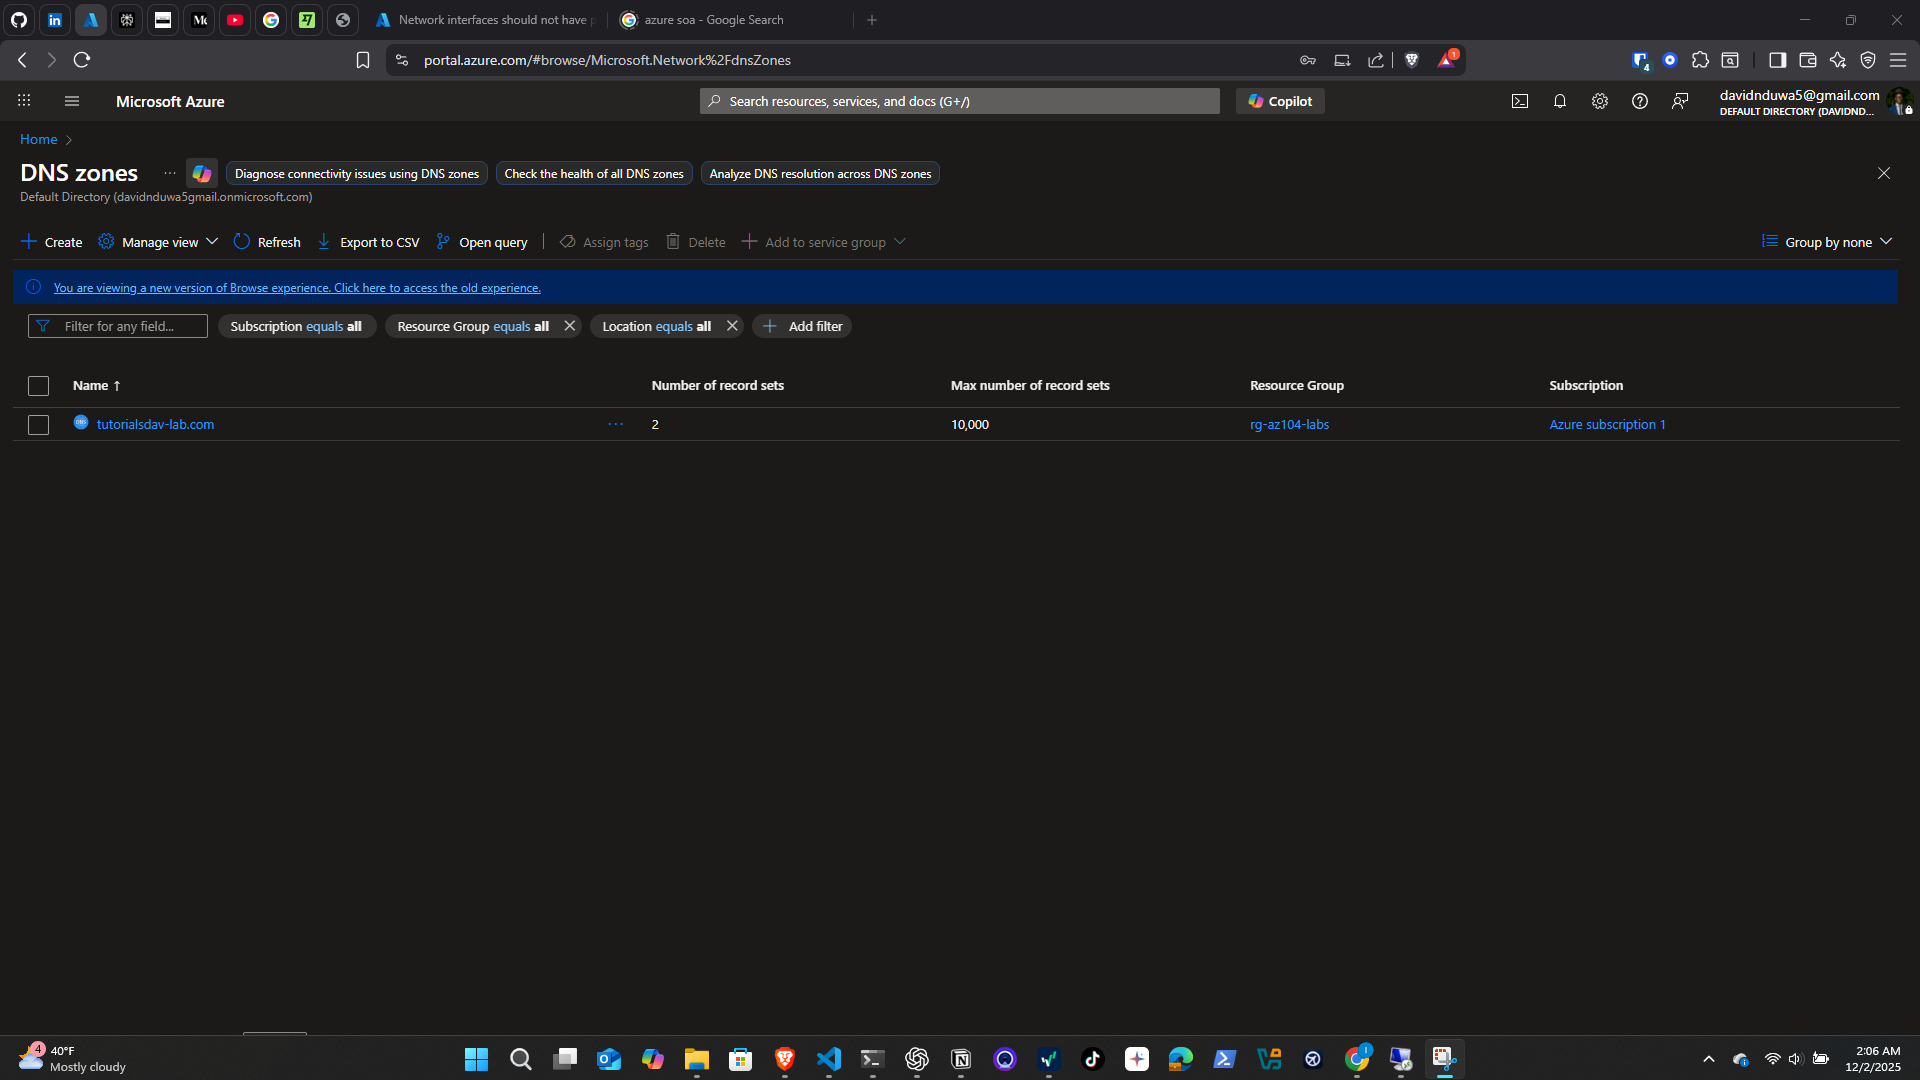Go to Home breadcrumb
This screenshot has width=1920, height=1080.
pyautogui.click(x=38, y=139)
